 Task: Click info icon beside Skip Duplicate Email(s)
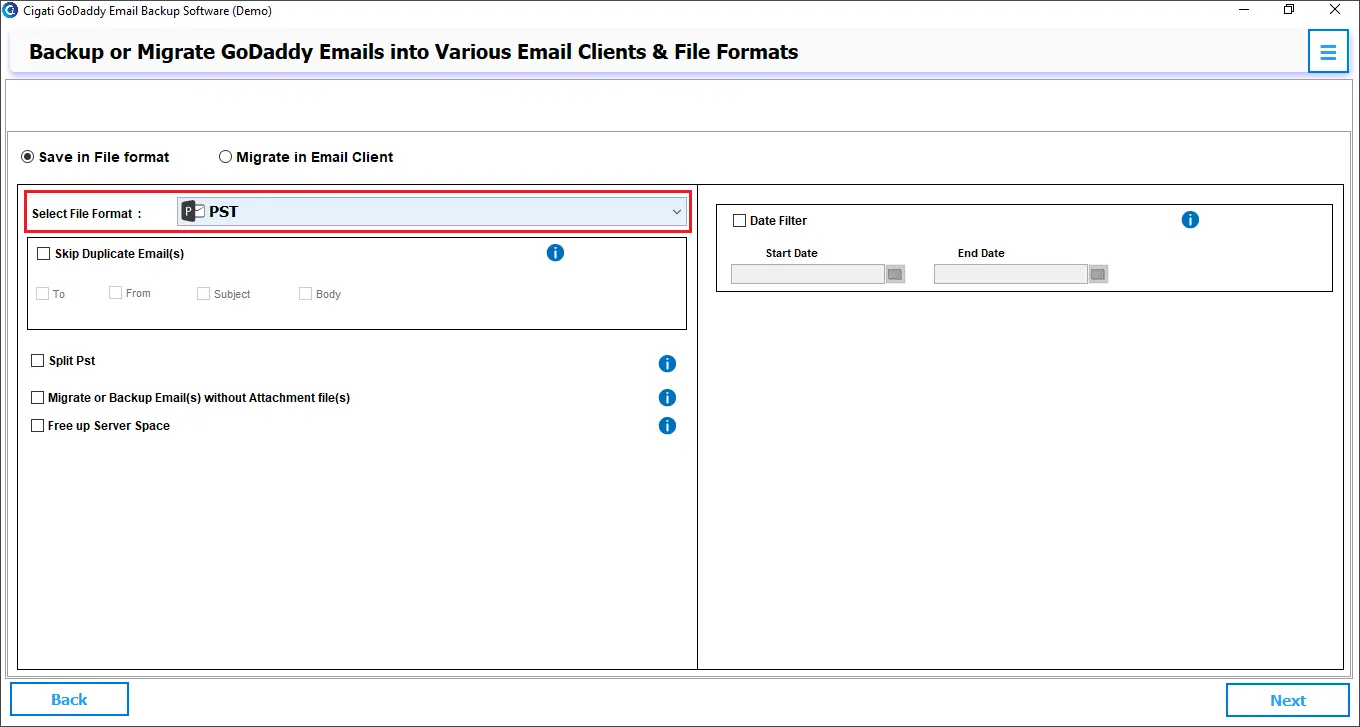(x=556, y=253)
